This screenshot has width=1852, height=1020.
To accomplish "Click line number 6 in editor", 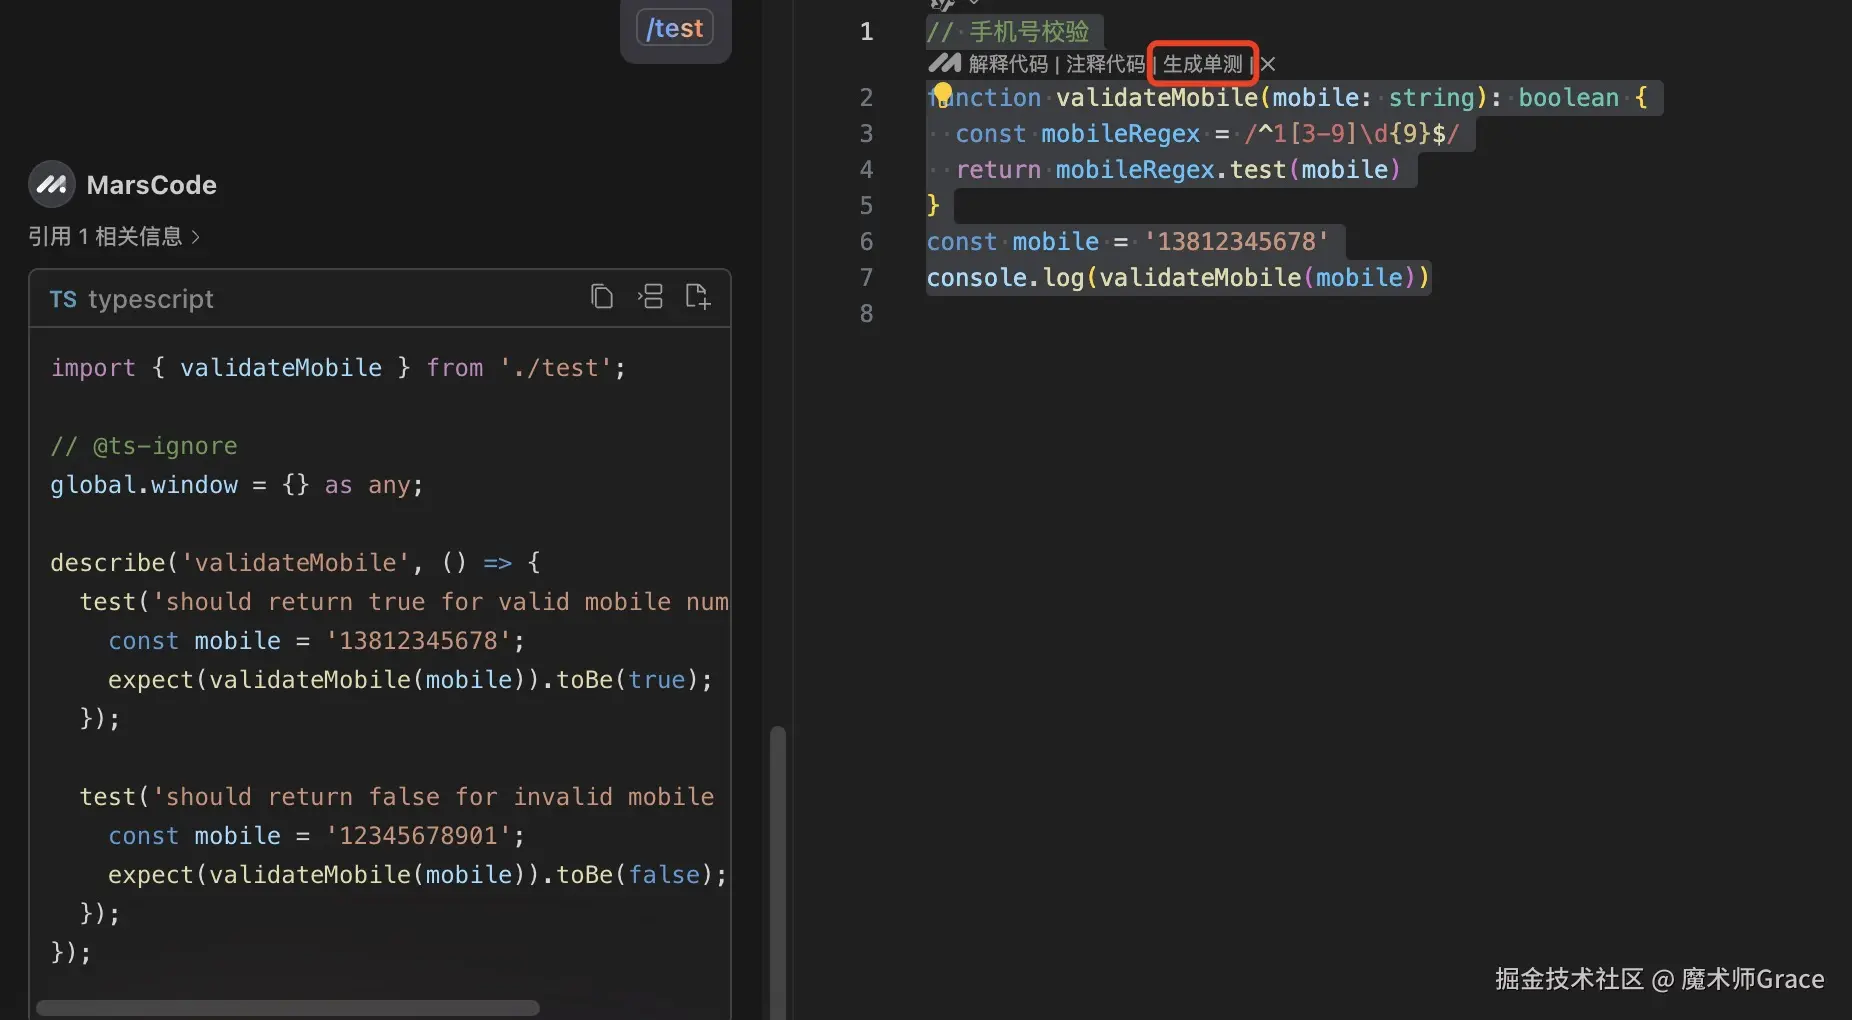I will 866,242.
